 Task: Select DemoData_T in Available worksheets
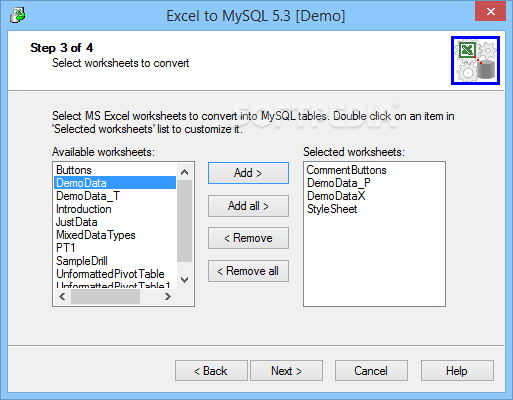point(115,196)
